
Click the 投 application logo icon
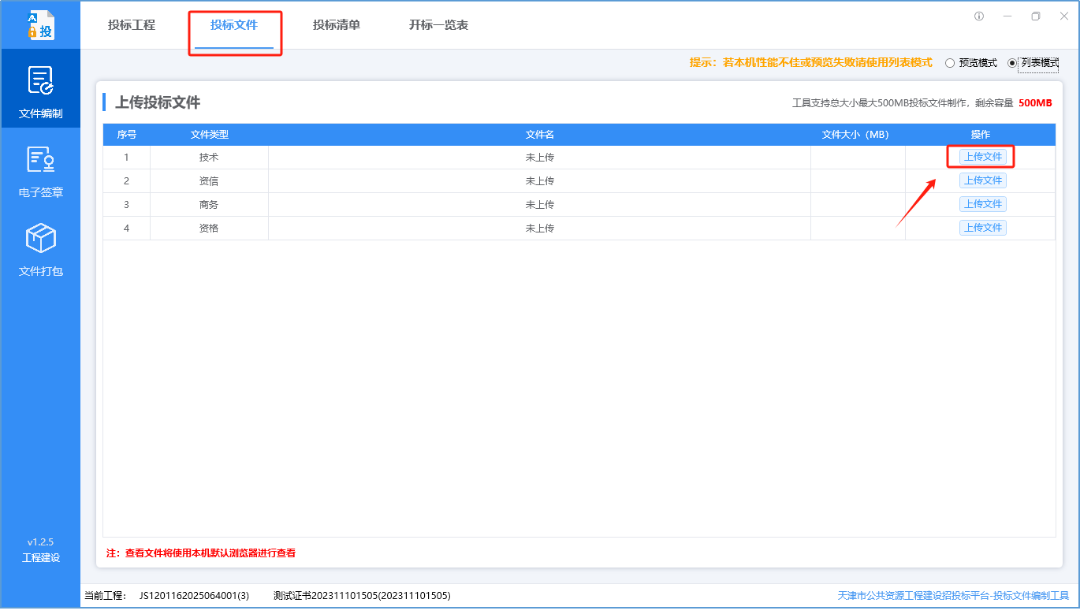[x=40, y=24]
